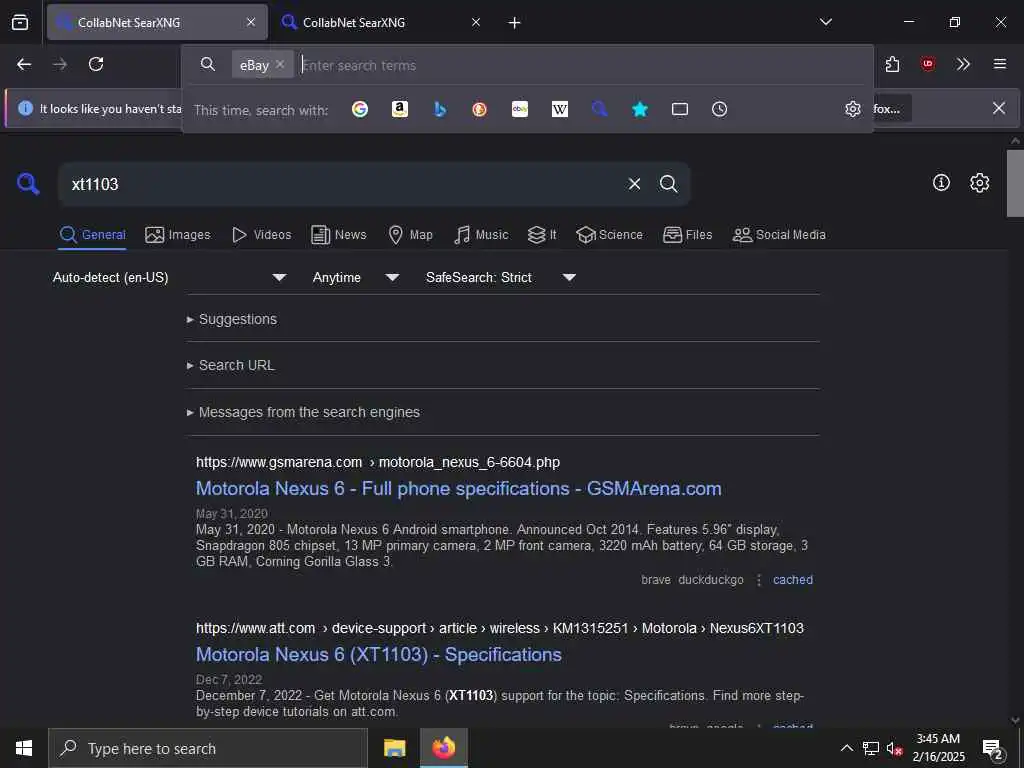The image size is (1024, 768).
Task: Search open tabs icon
Action: 680,109
